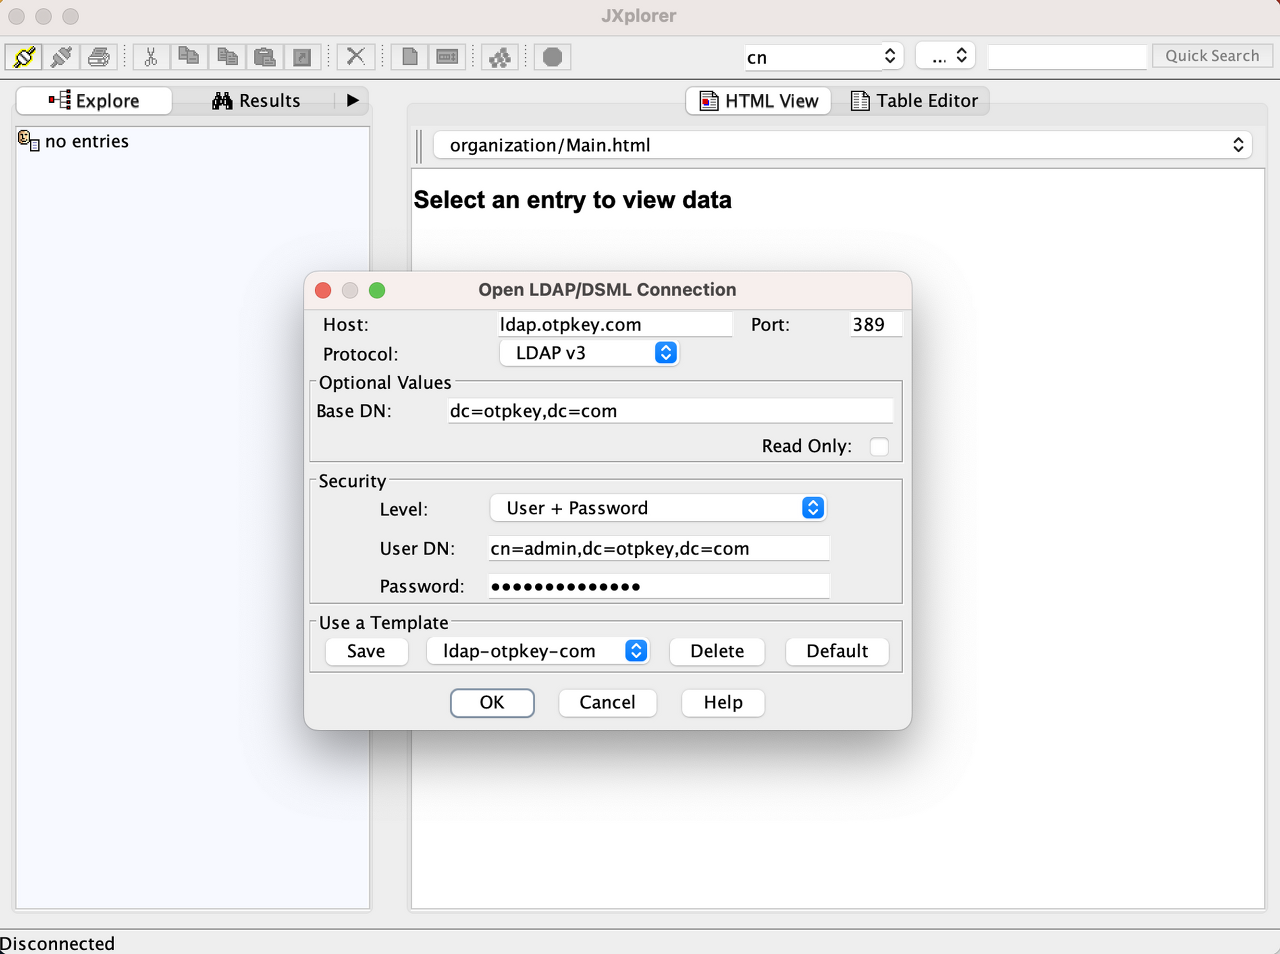Click the paste alias arrow icon
This screenshot has width=1280, height=954.
tap(302, 57)
